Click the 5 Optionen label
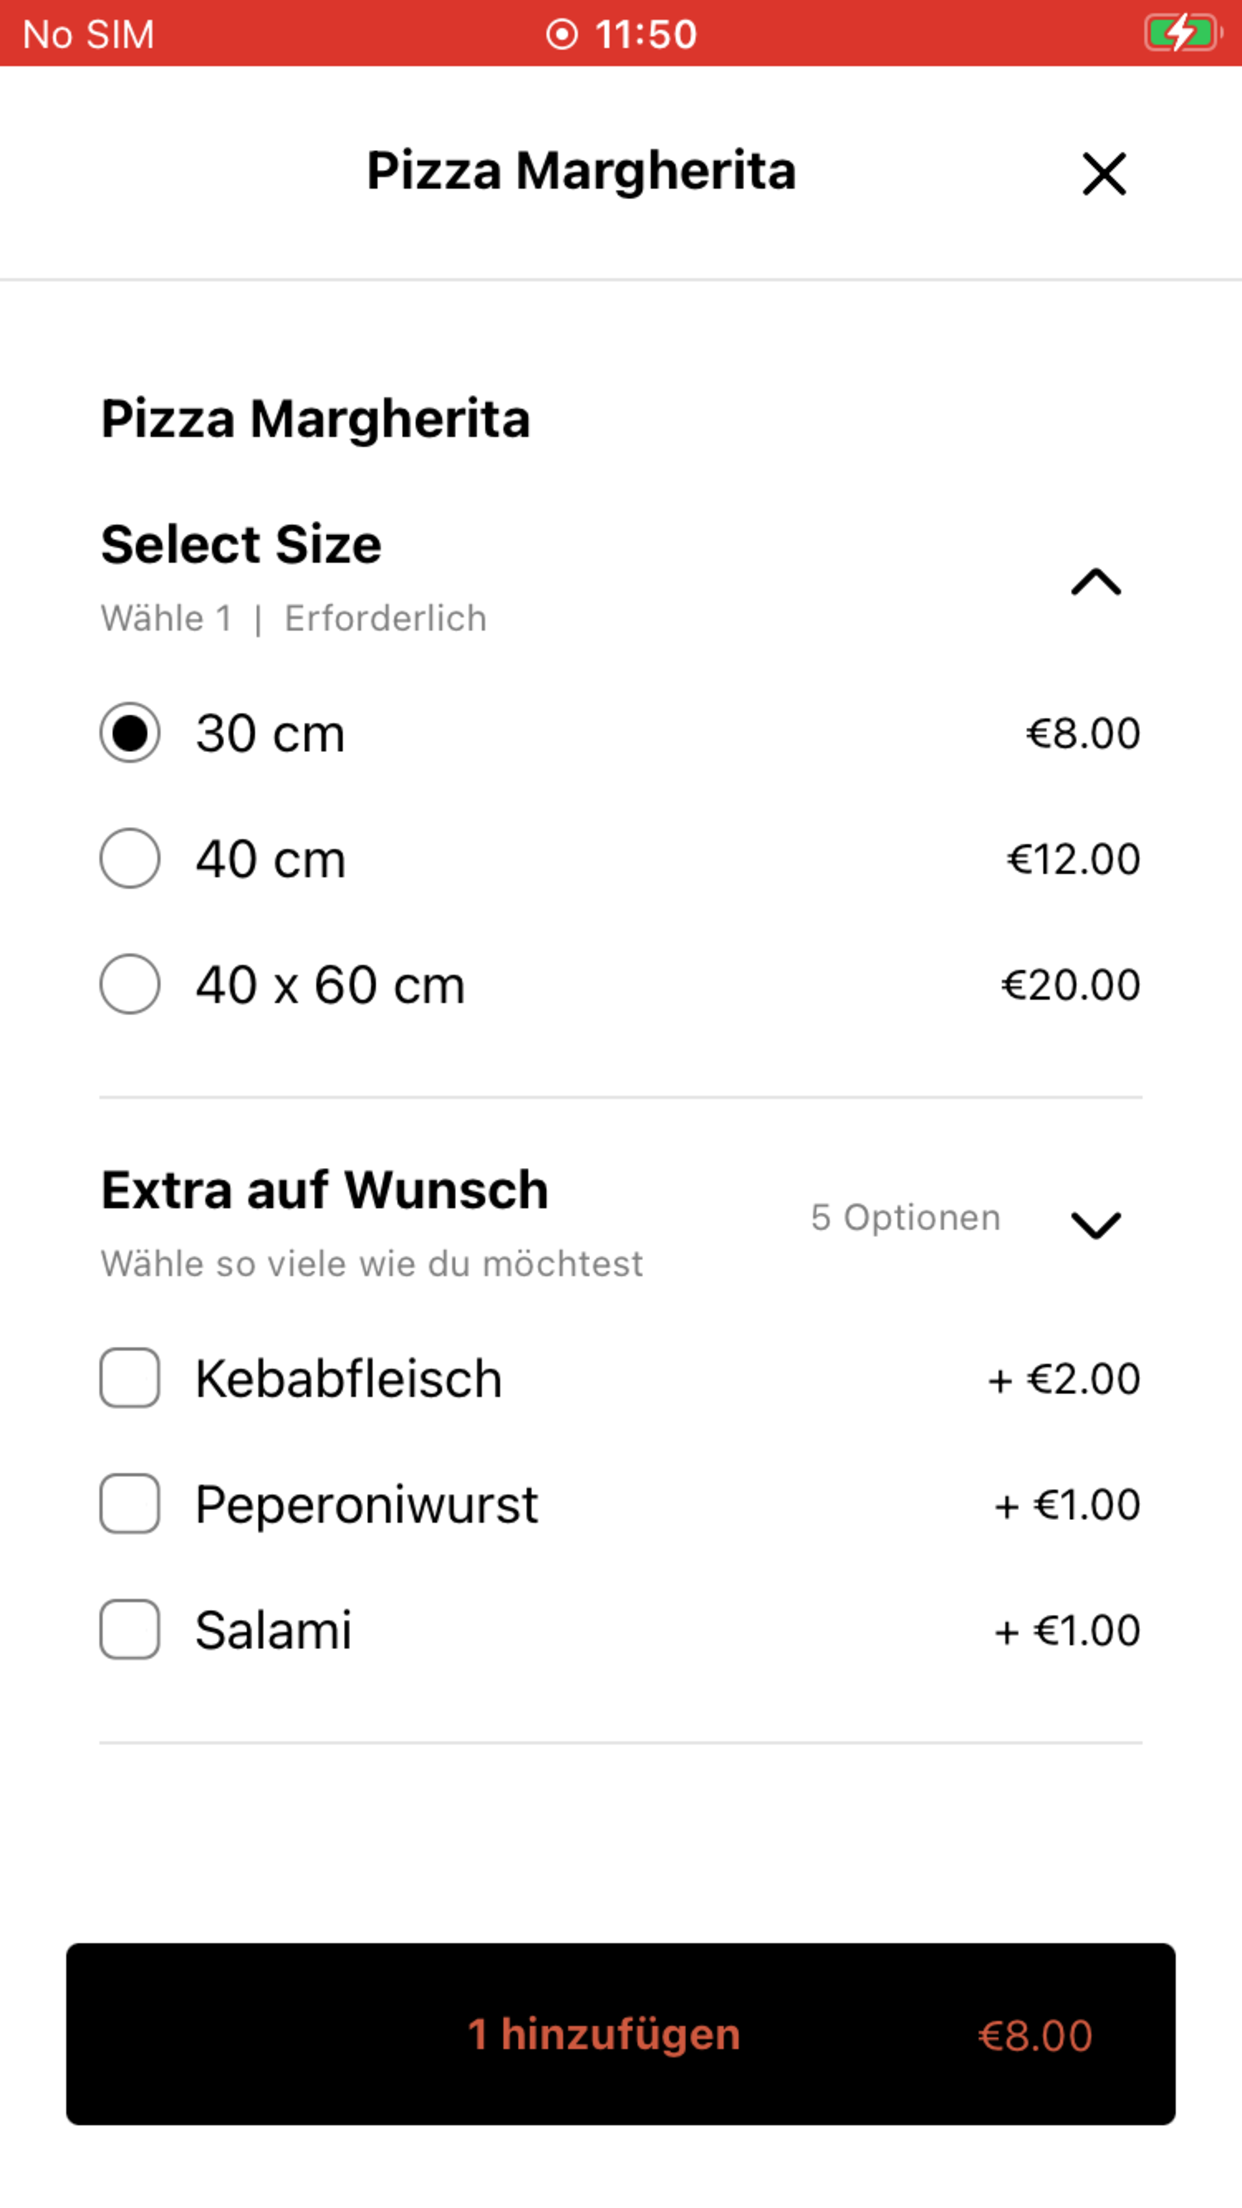The image size is (1242, 2208). click(x=905, y=1217)
